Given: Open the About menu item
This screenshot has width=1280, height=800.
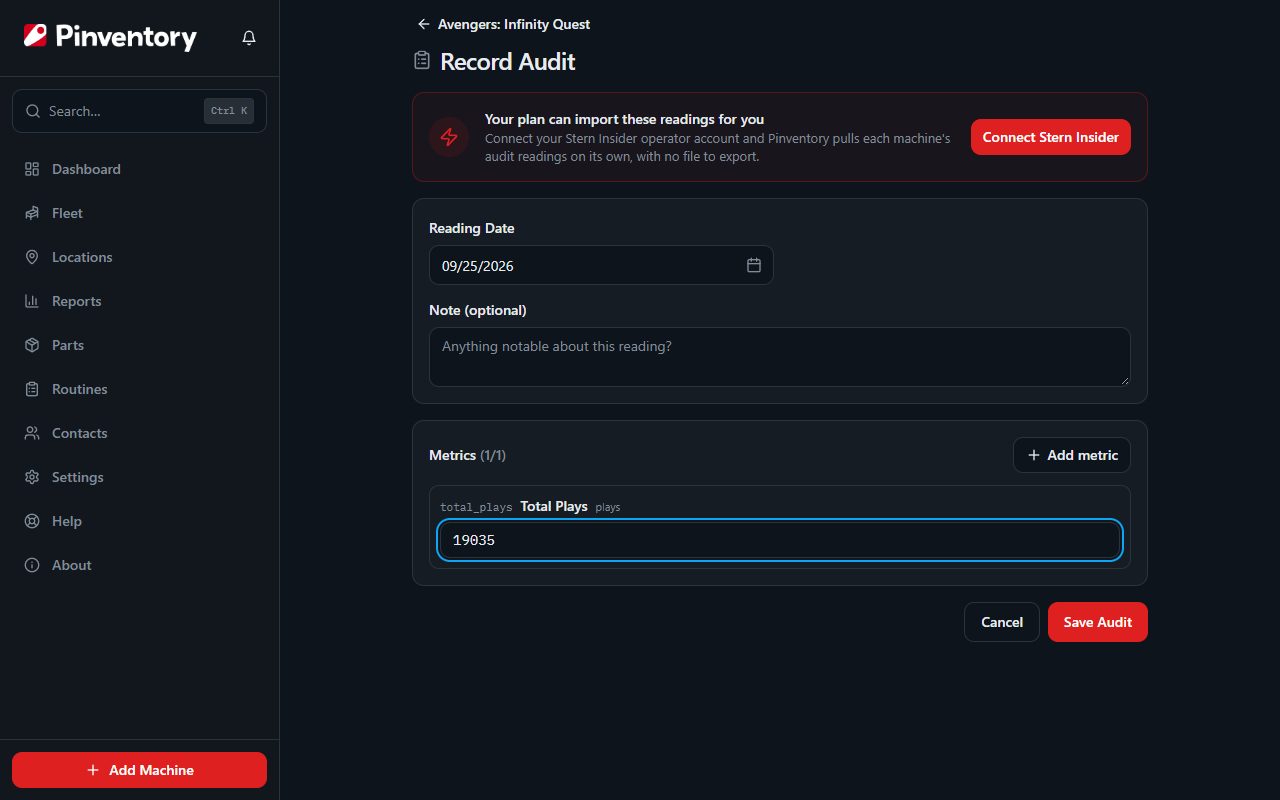Looking at the screenshot, I should (x=139, y=565).
